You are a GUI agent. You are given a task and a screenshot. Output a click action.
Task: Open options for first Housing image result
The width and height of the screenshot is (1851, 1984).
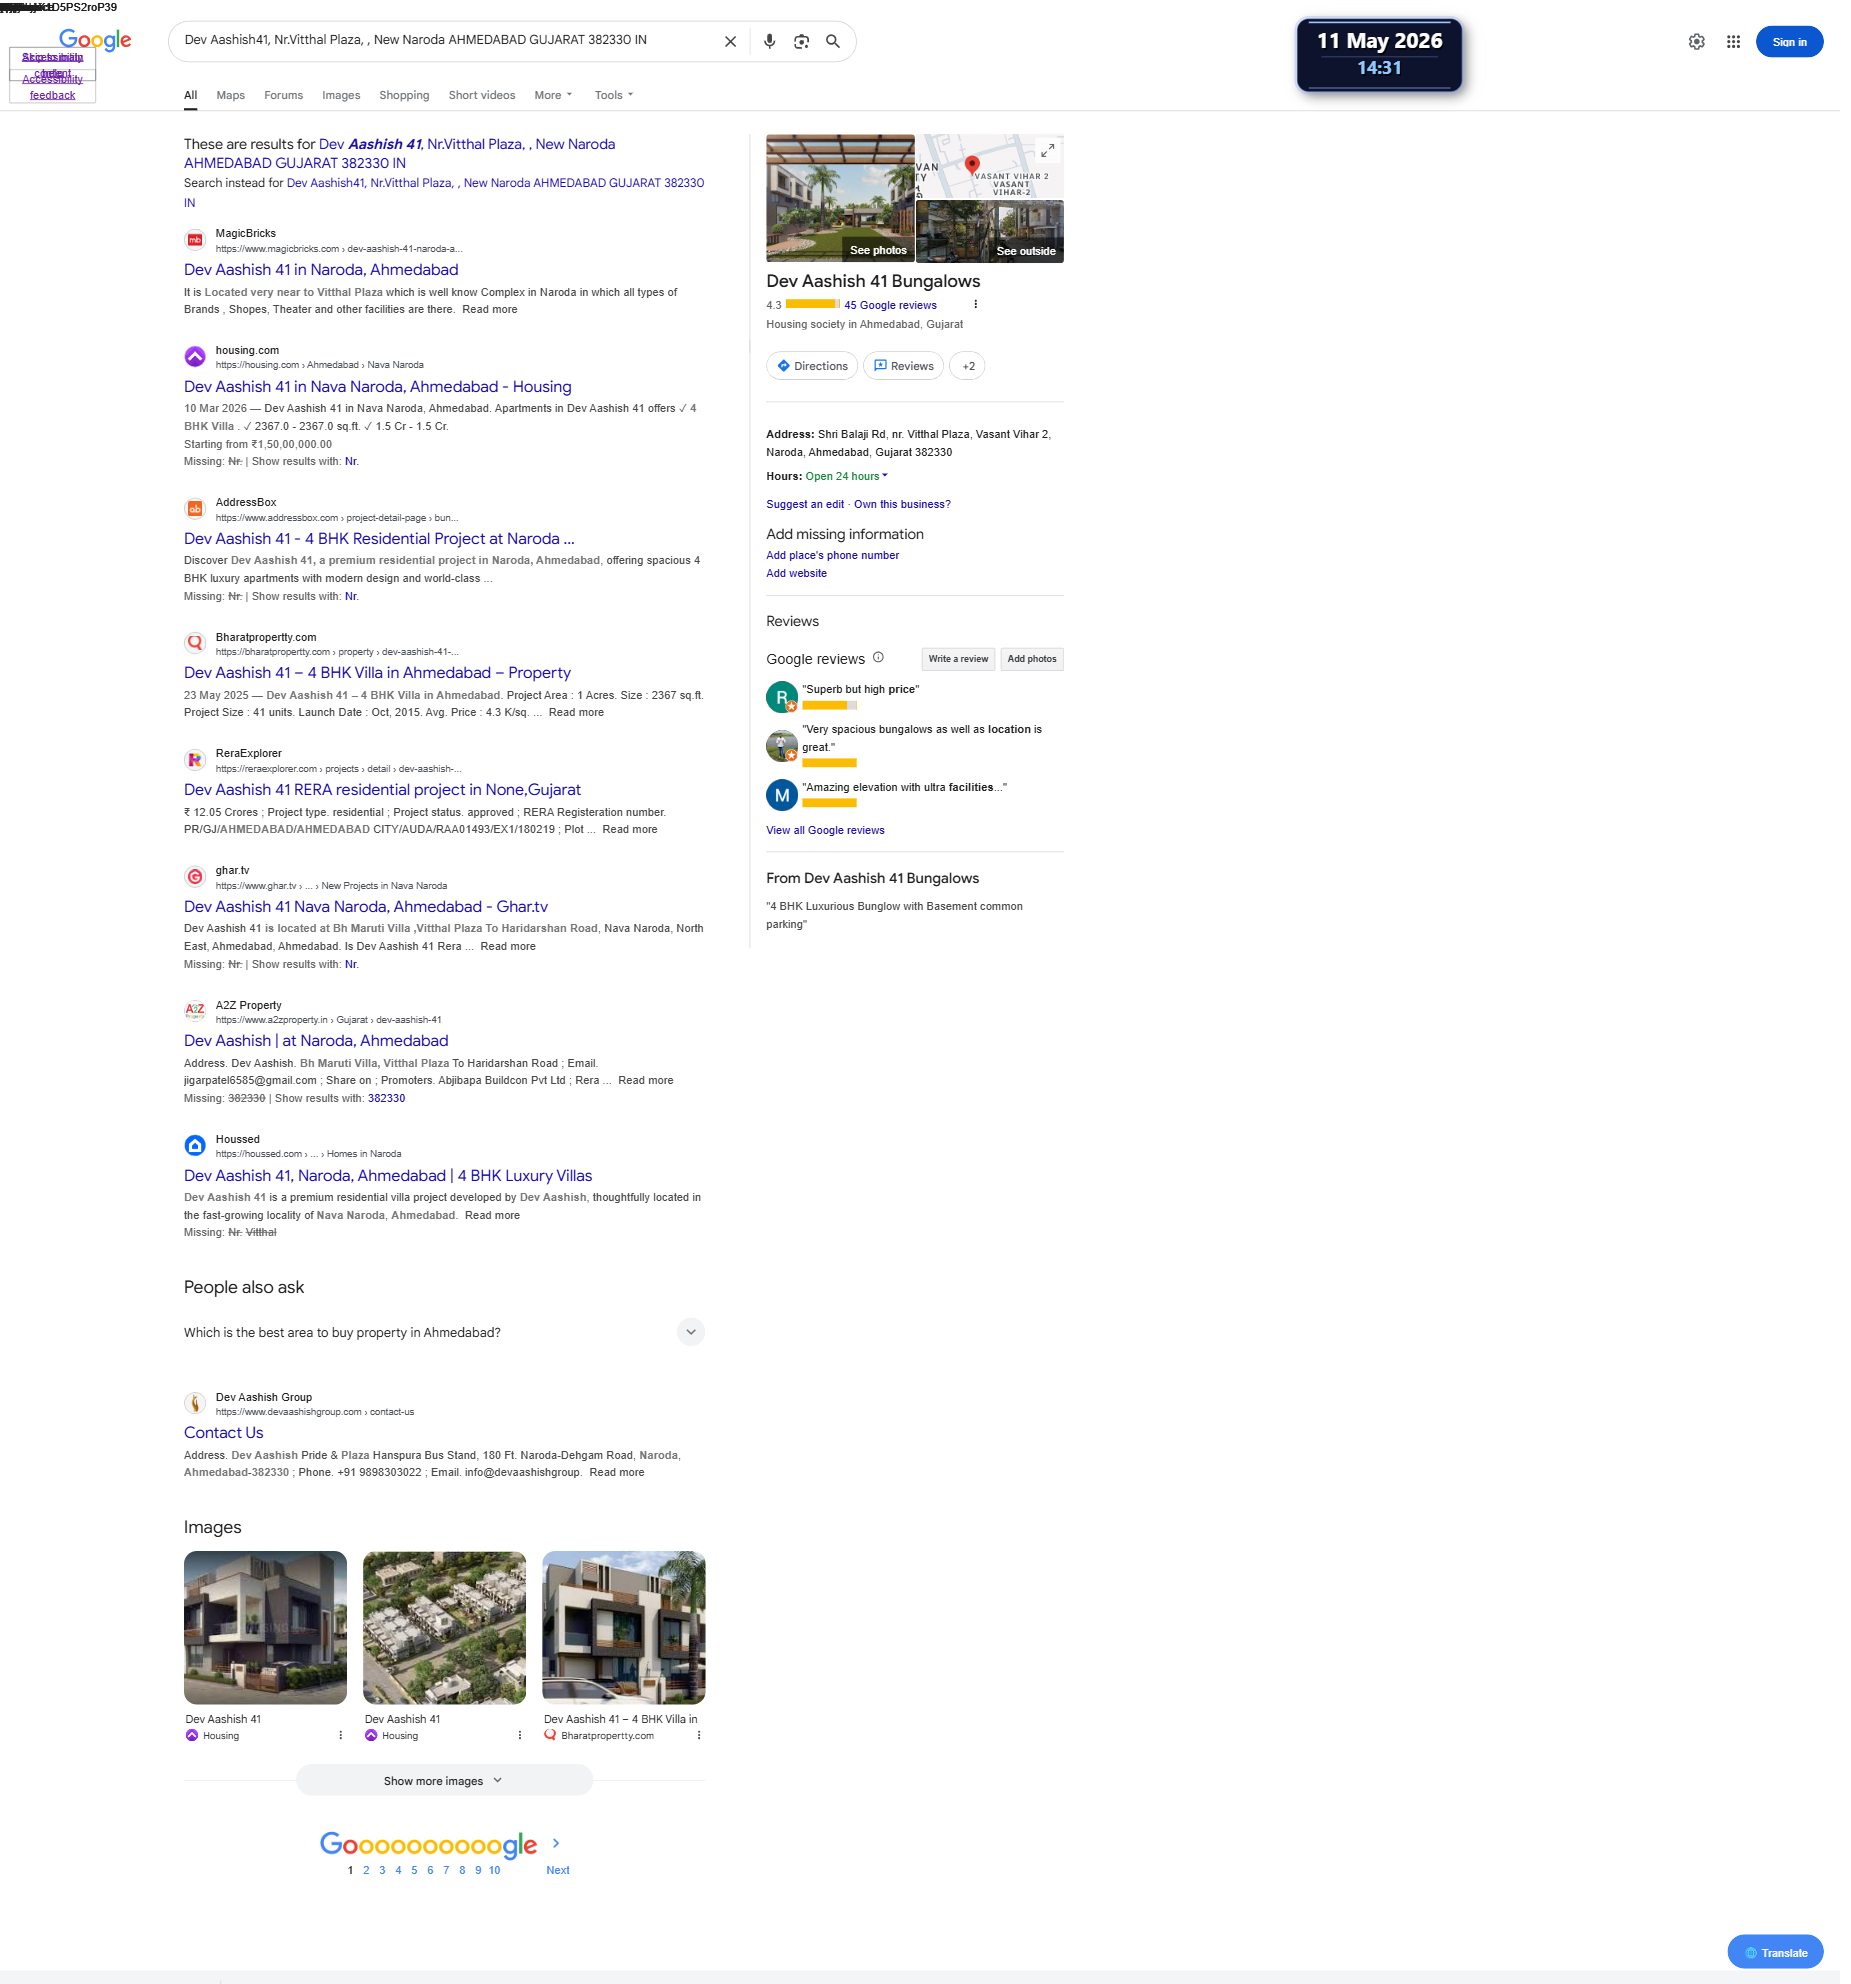[x=340, y=1736]
